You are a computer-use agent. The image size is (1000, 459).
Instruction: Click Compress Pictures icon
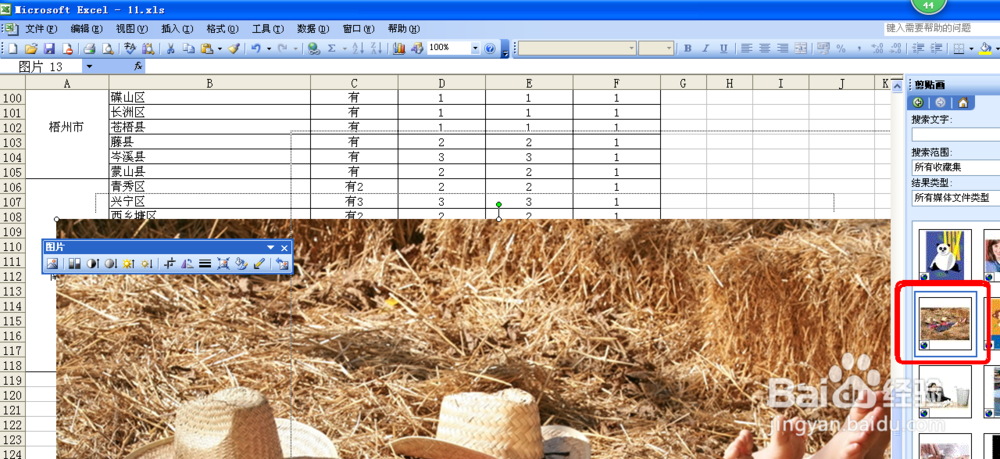(x=223, y=263)
